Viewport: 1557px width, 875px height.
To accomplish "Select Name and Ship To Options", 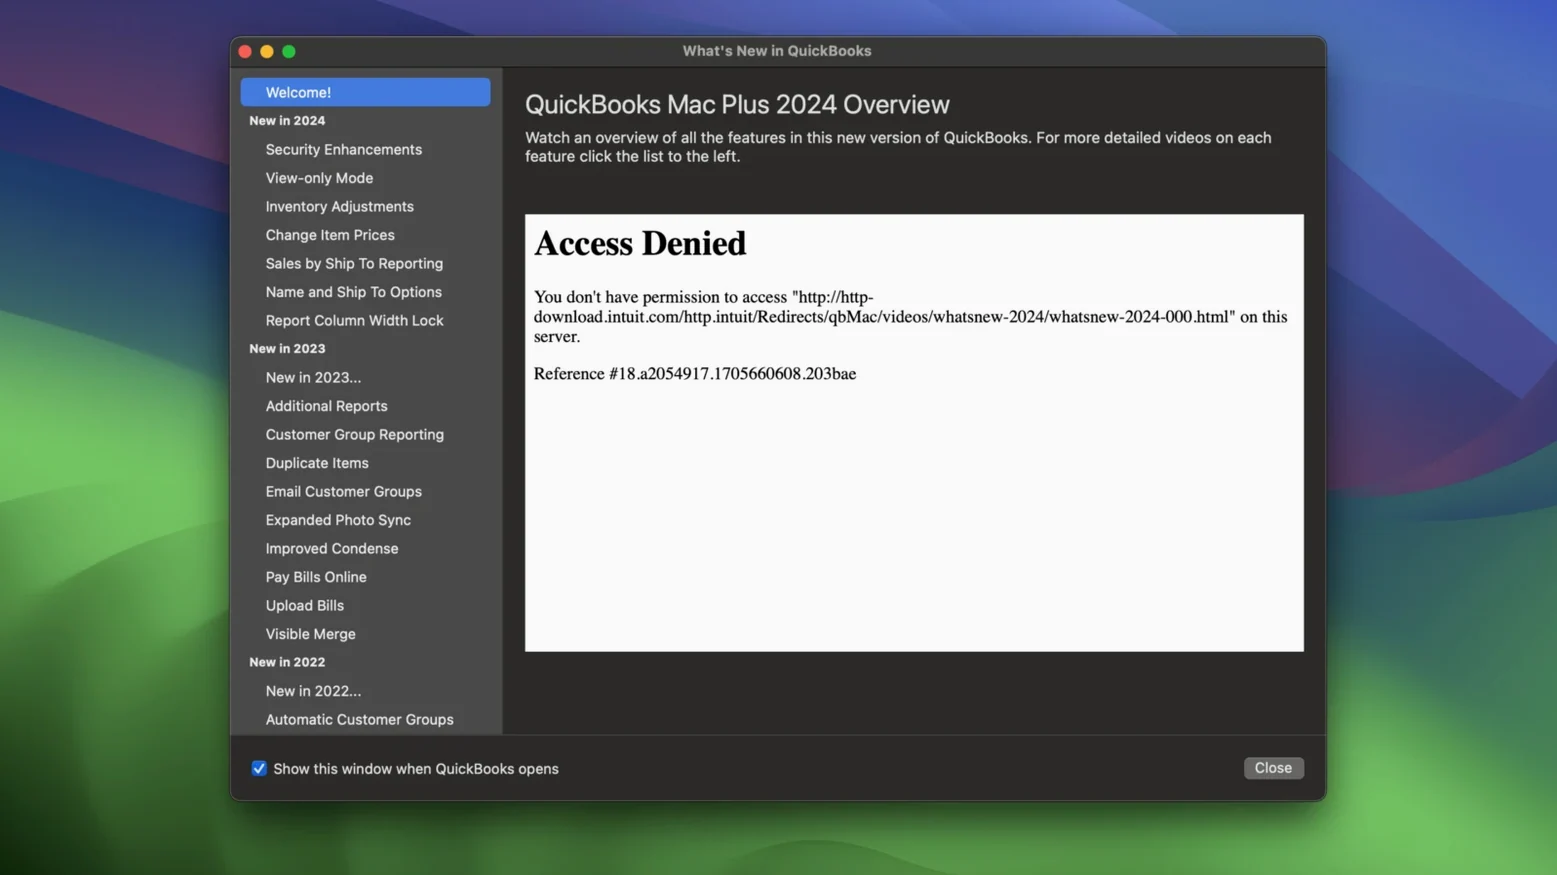I will point(353,292).
